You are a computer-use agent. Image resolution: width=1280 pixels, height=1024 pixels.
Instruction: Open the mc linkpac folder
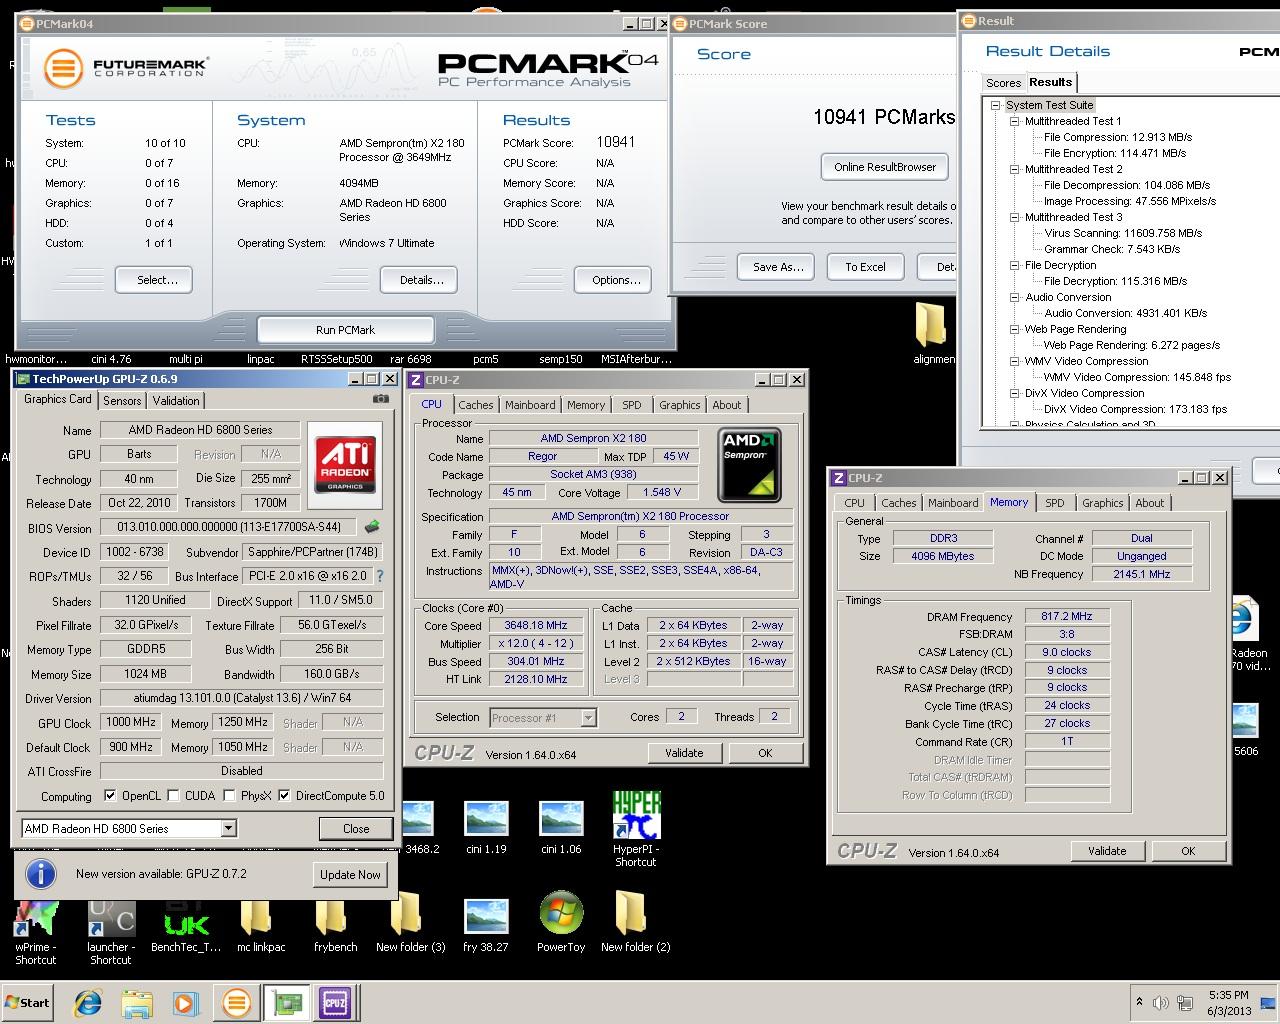[261, 925]
